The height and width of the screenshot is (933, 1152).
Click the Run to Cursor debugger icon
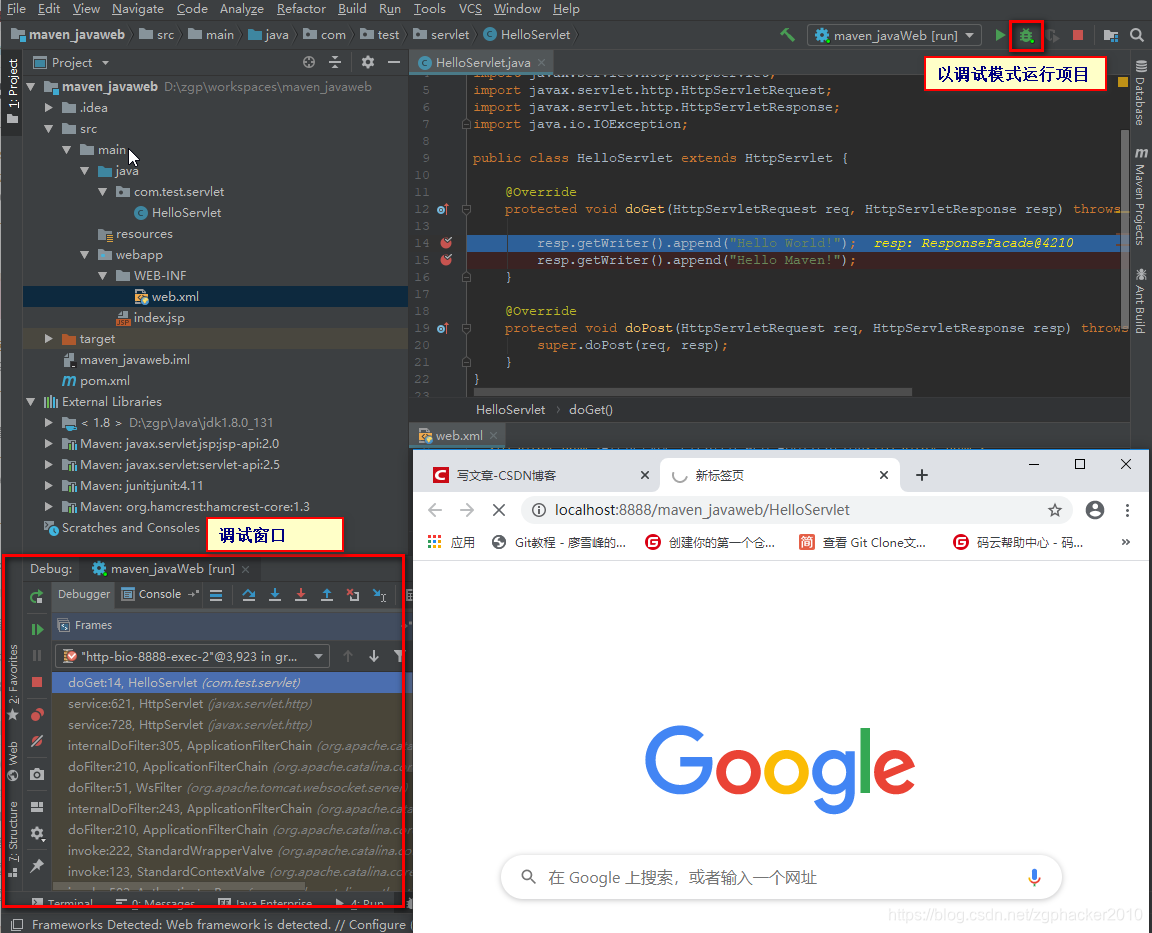(379, 595)
